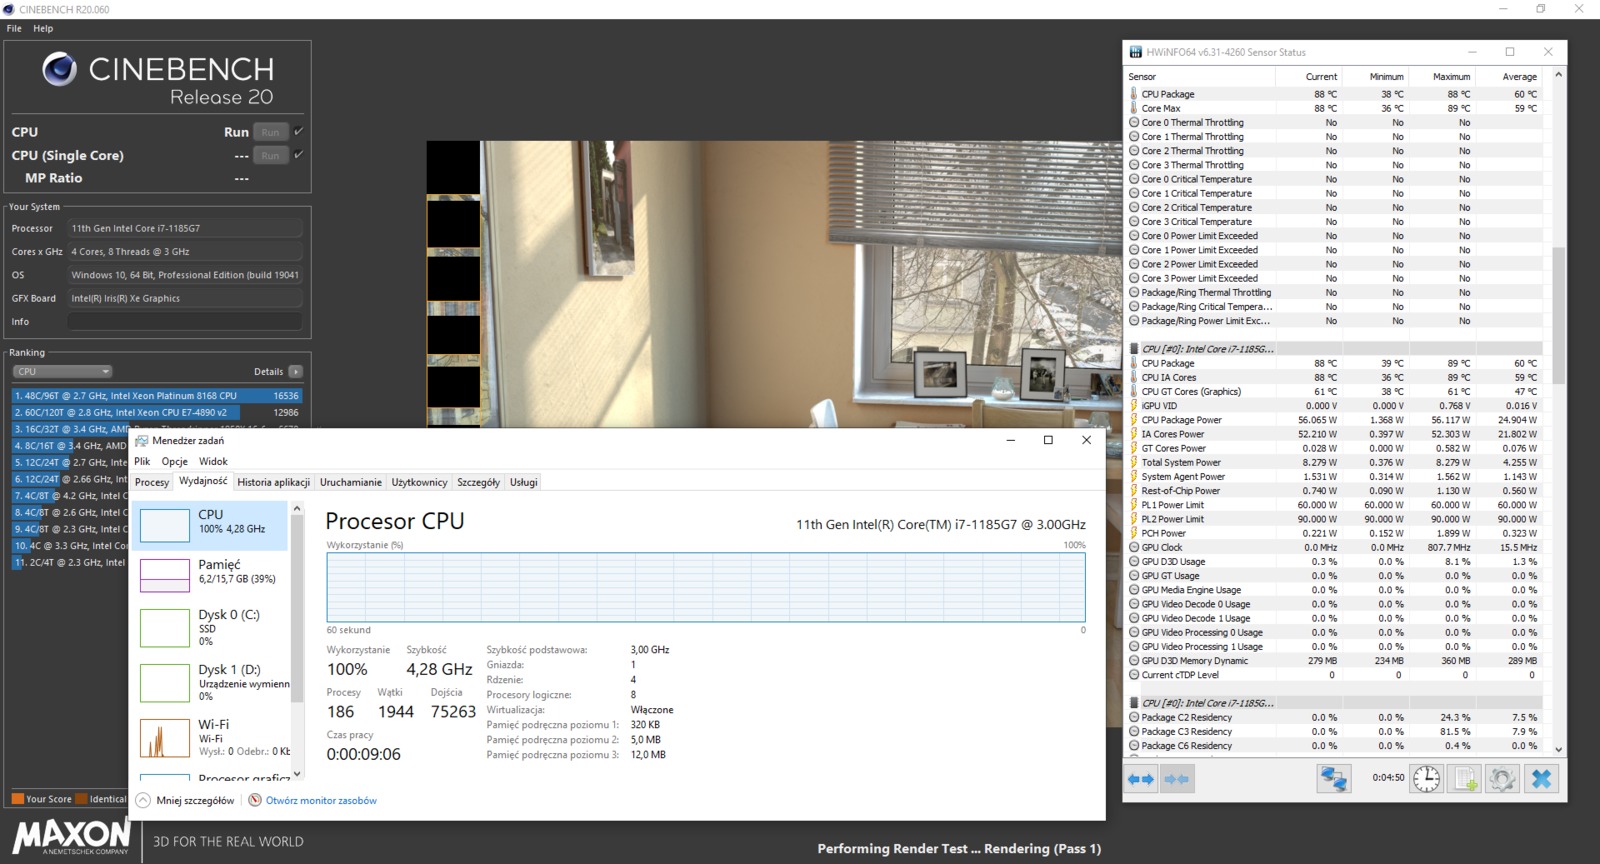Switch to Użytkownicy tab
The width and height of the screenshot is (1600, 864).
click(419, 482)
